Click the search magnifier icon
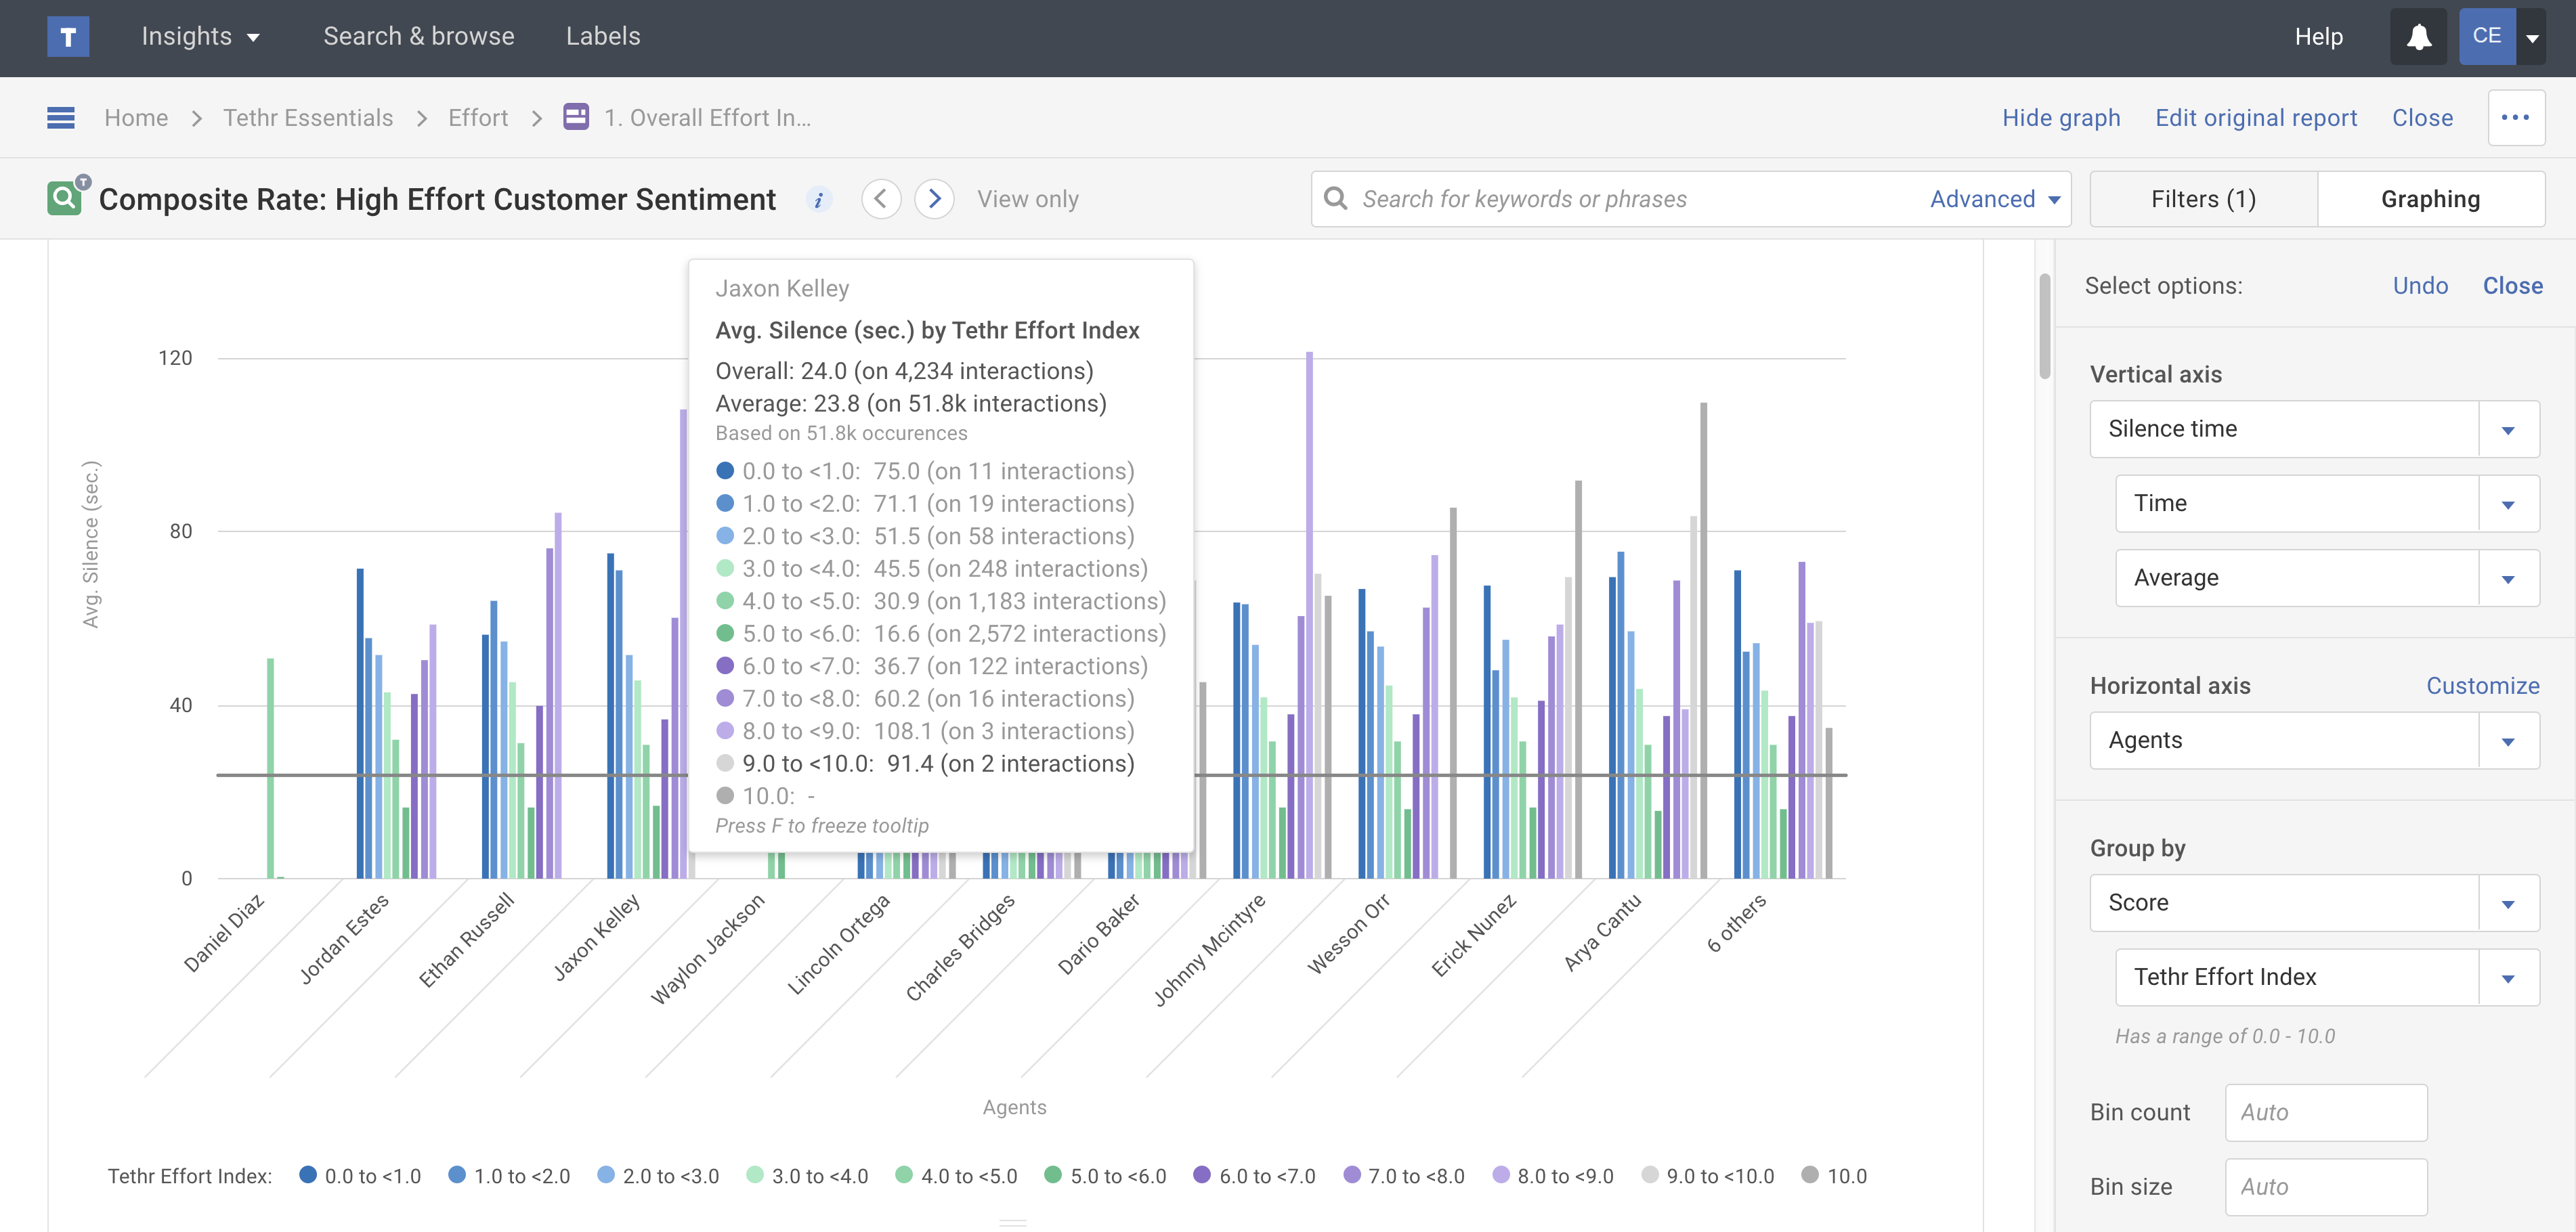 click(1336, 199)
